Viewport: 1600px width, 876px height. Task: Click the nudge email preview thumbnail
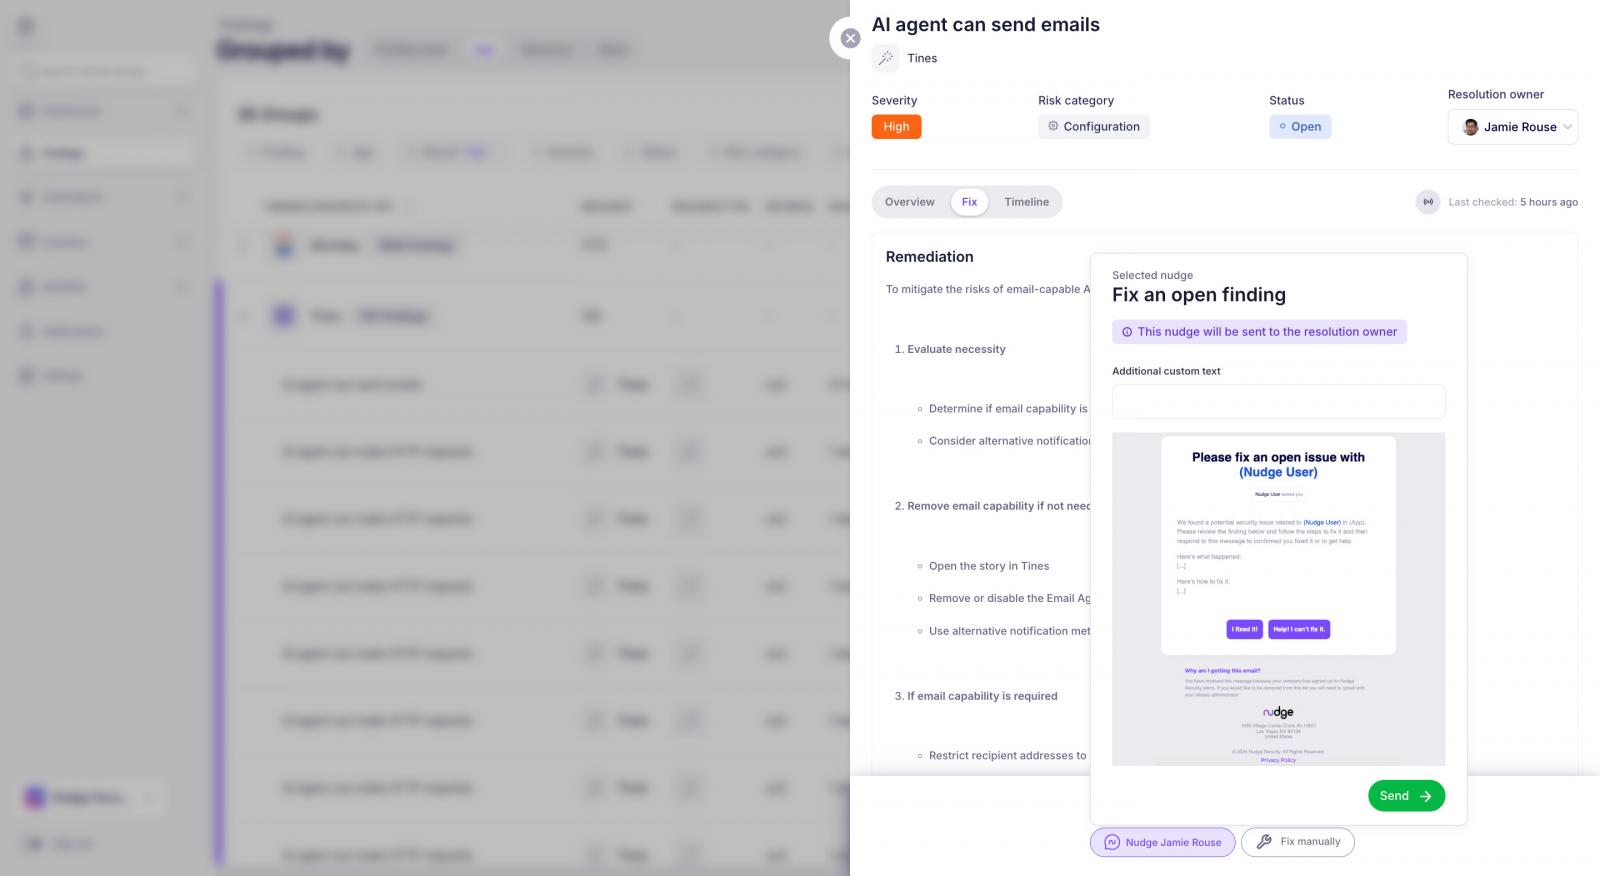[1278, 599]
